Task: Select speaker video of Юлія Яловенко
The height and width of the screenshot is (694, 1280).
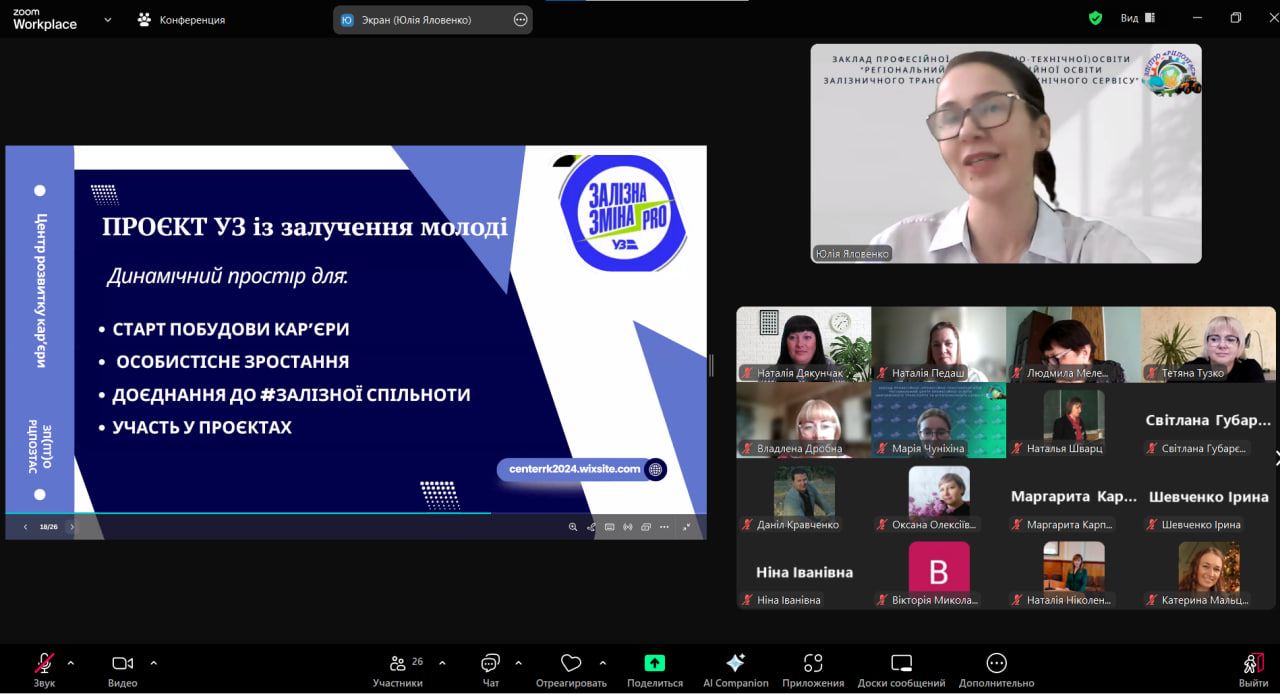Action: click(x=1006, y=153)
